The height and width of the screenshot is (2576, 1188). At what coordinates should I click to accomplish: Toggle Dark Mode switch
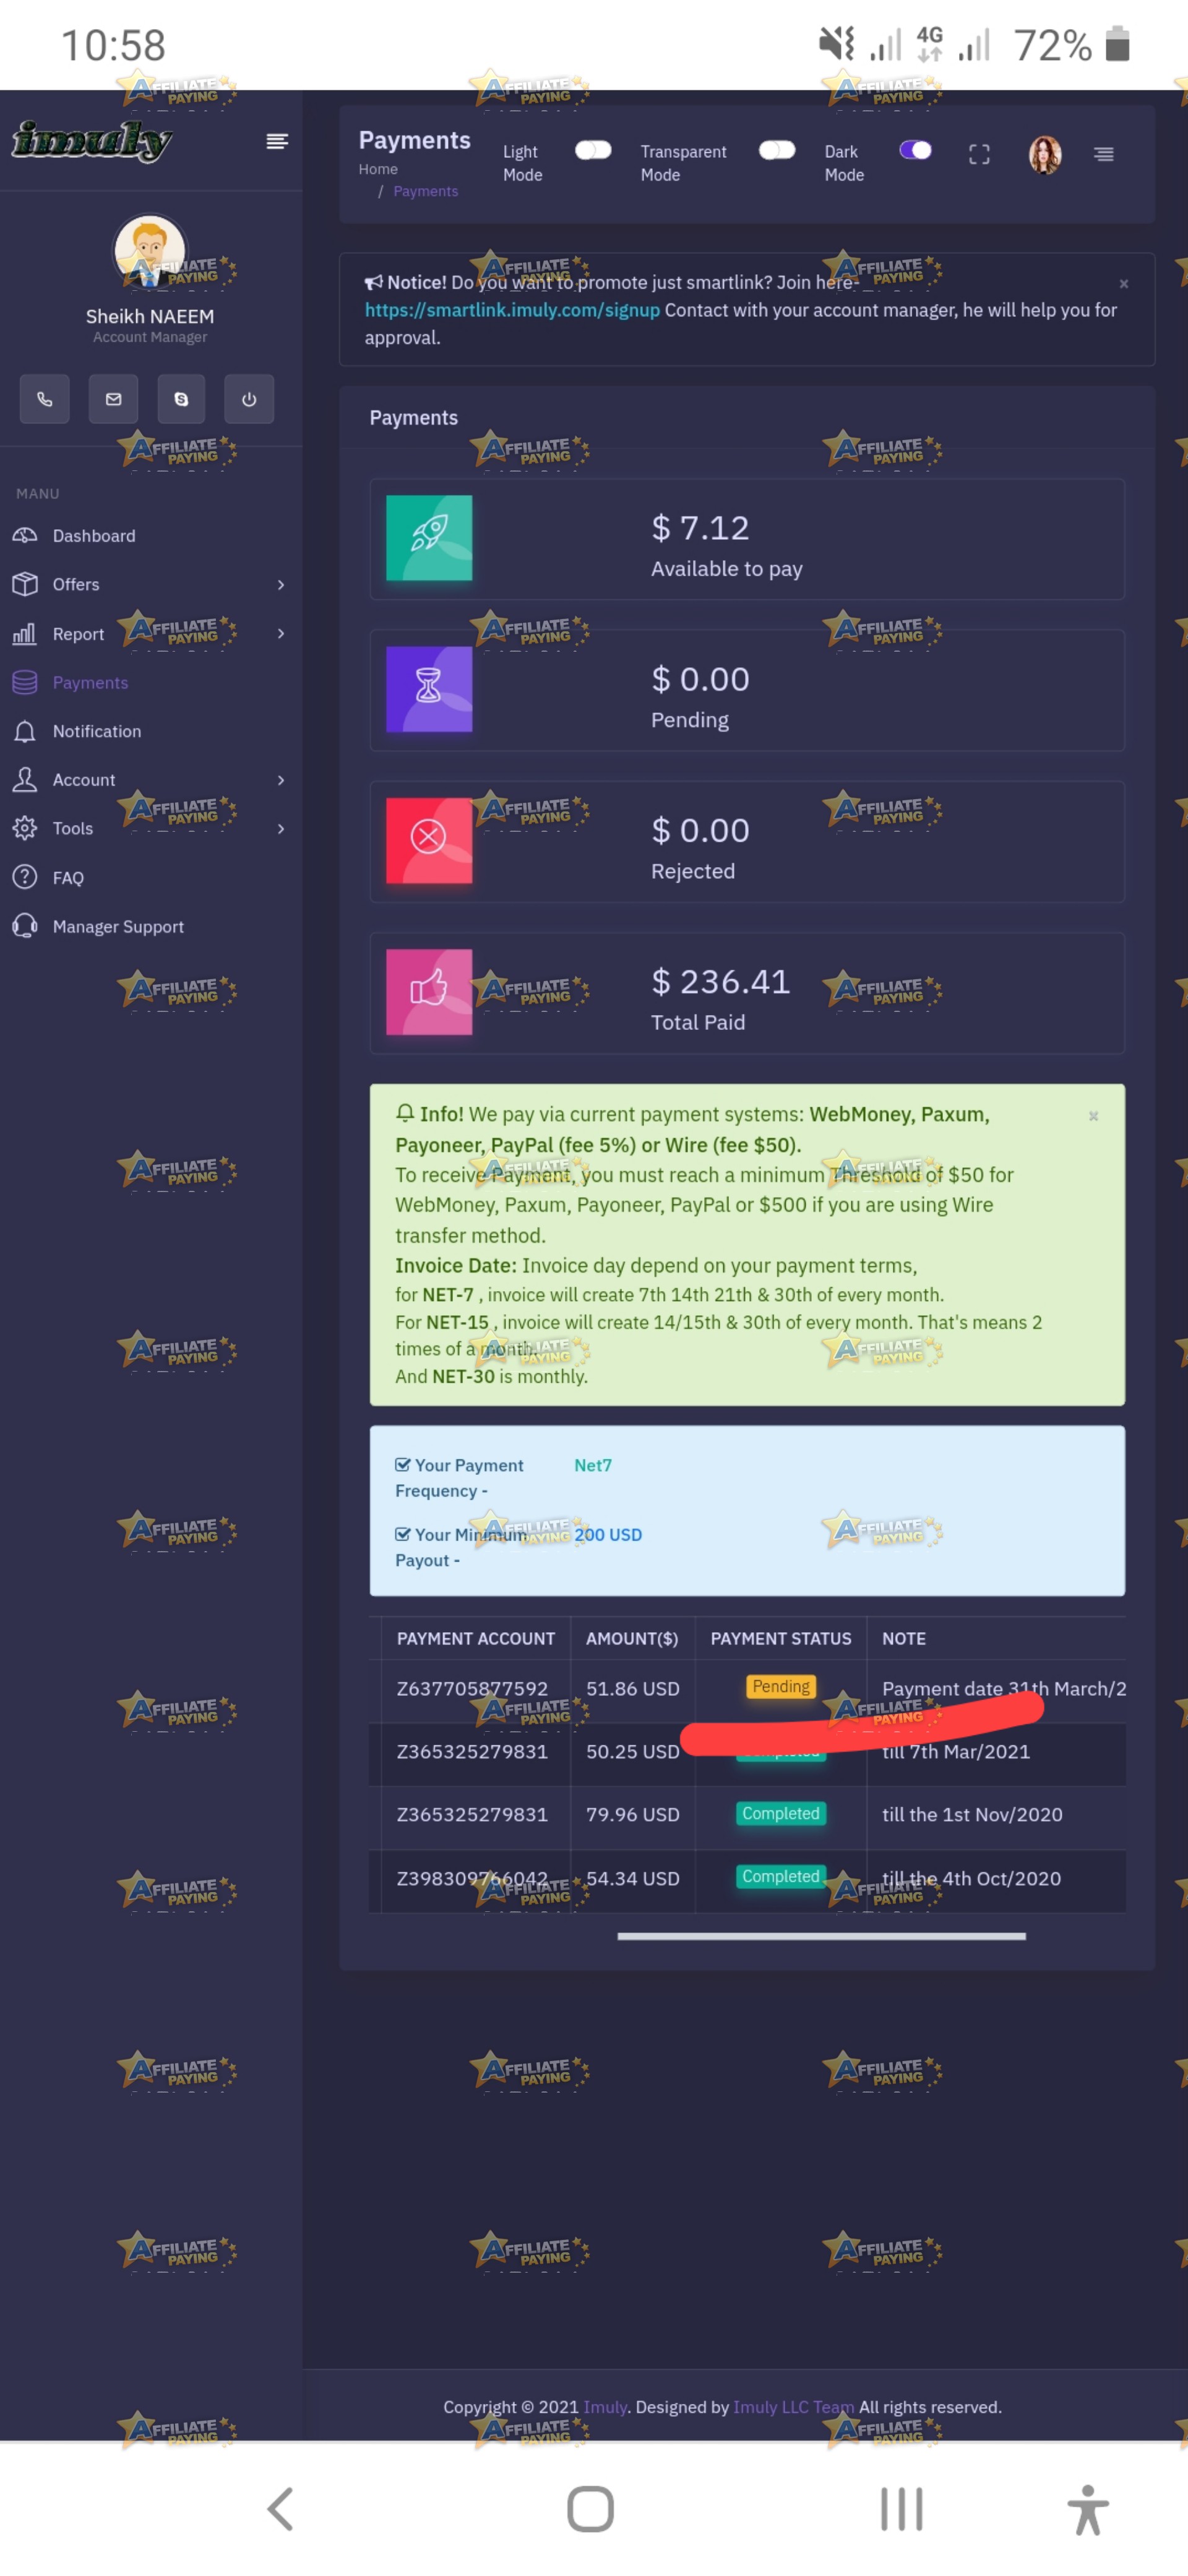click(x=915, y=150)
